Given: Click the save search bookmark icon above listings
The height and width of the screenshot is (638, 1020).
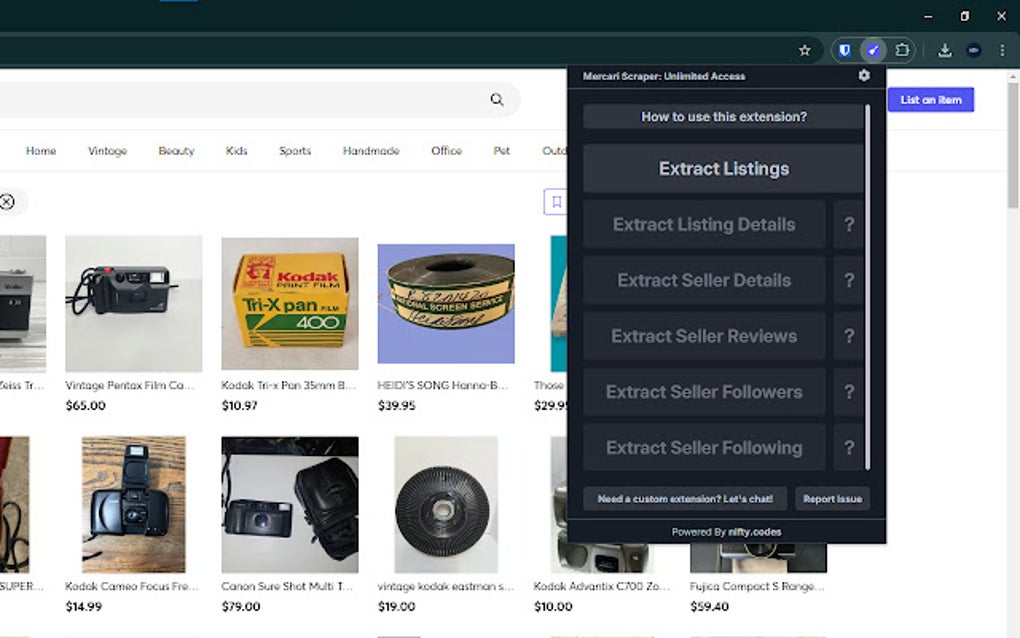Looking at the screenshot, I should pyautogui.click(x=557, y=202).
